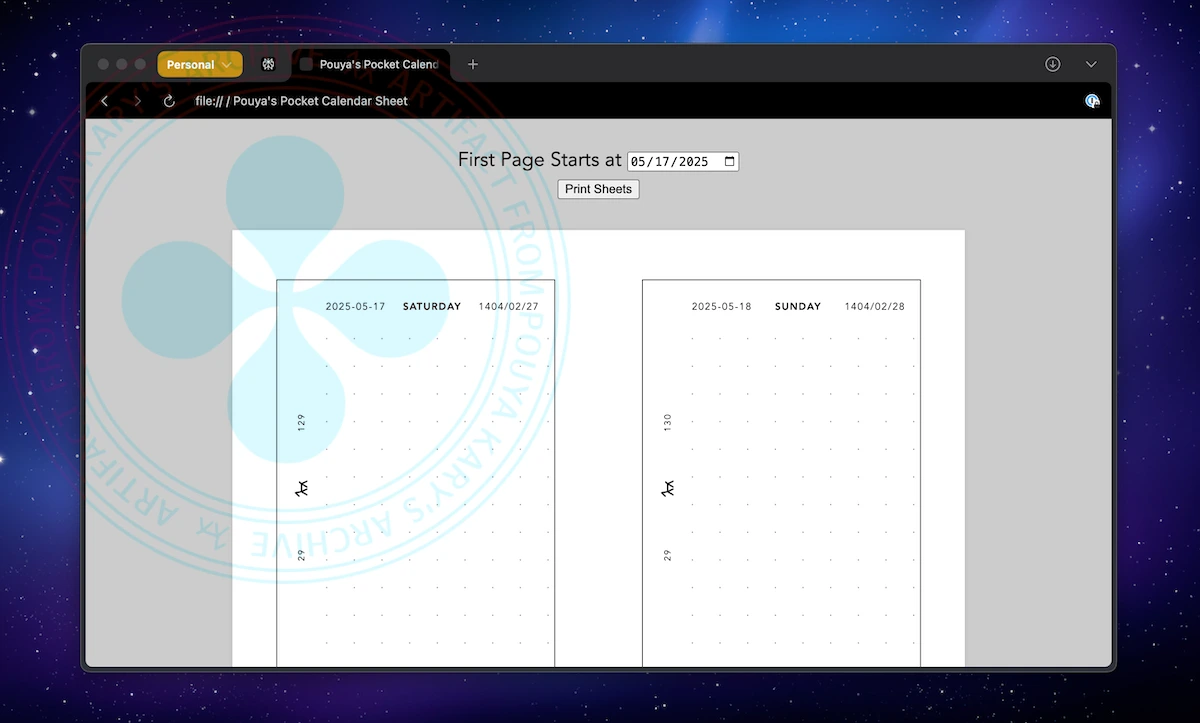Click the logo glyph on the Saturday page

pos(302,488)
